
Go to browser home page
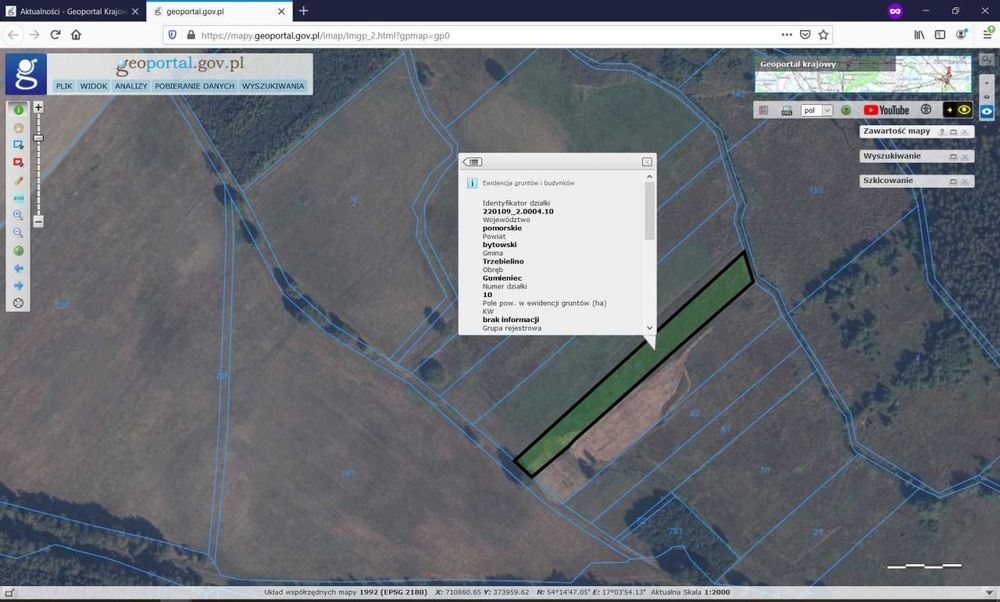76,34
